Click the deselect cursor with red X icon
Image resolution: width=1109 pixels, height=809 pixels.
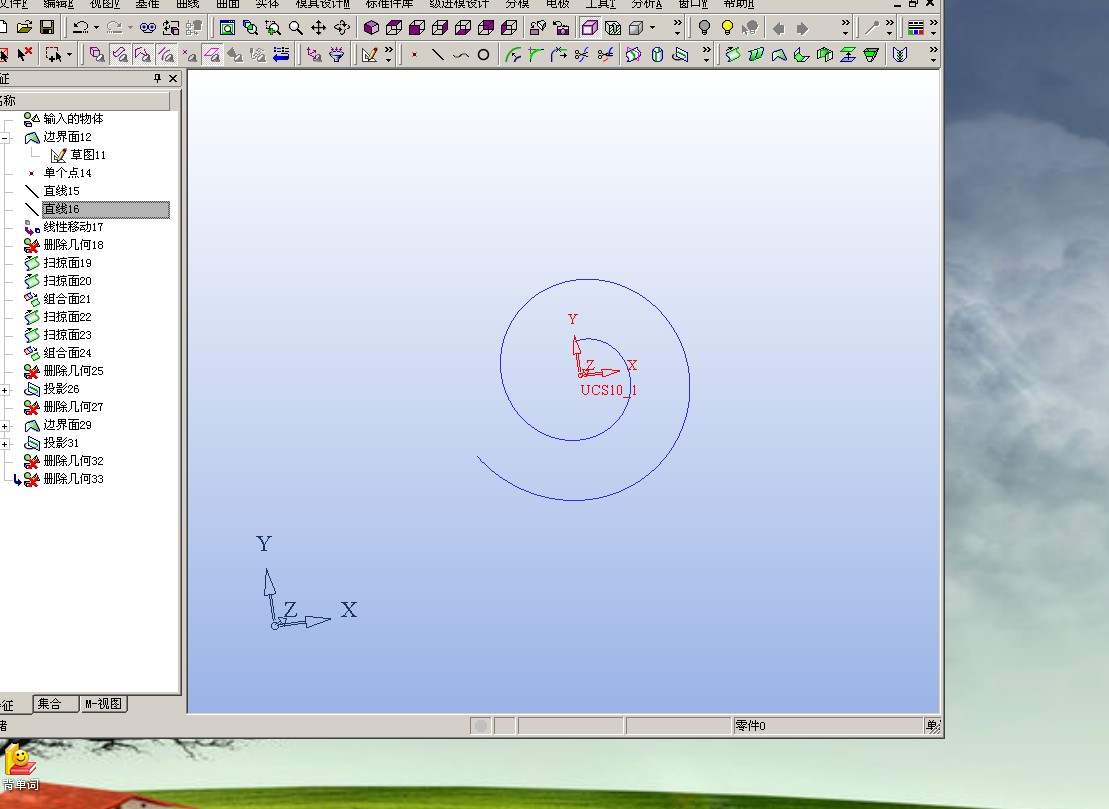25,54
